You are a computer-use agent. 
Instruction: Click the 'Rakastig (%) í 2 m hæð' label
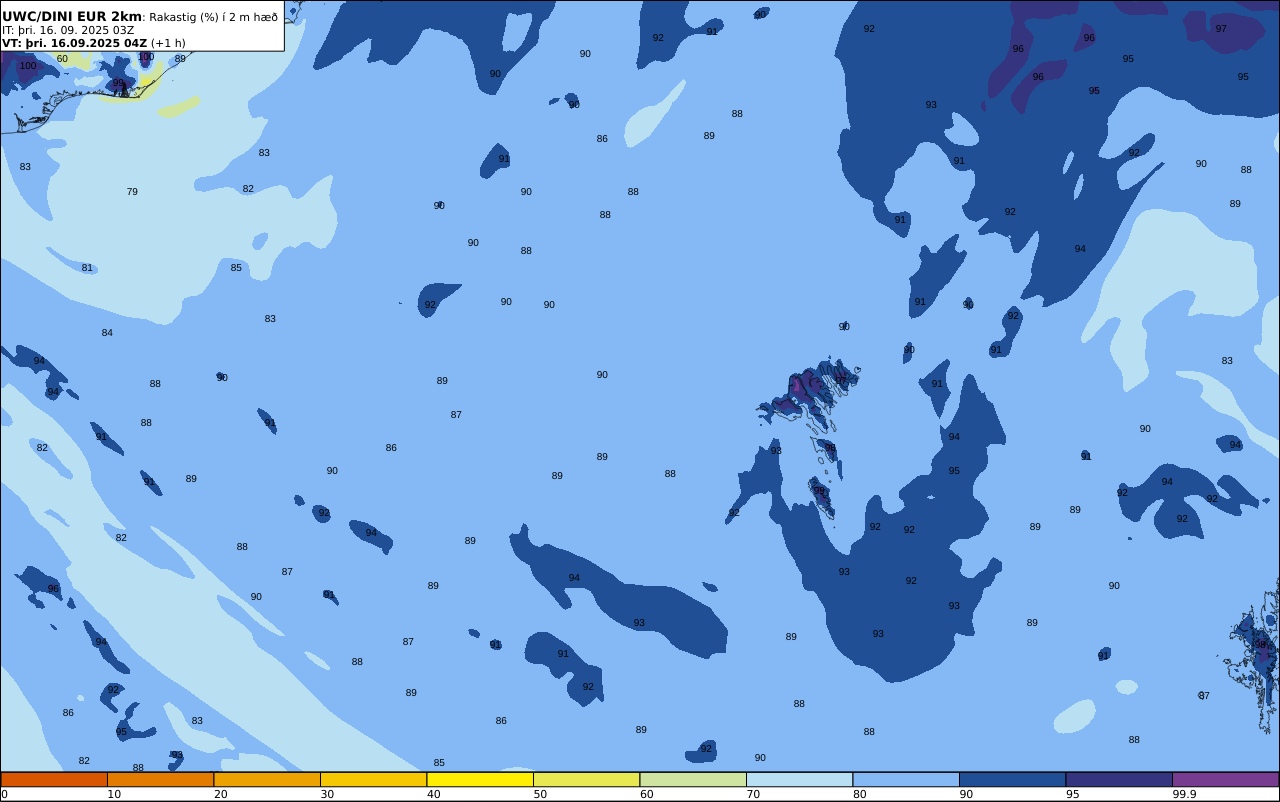point(213,17)
